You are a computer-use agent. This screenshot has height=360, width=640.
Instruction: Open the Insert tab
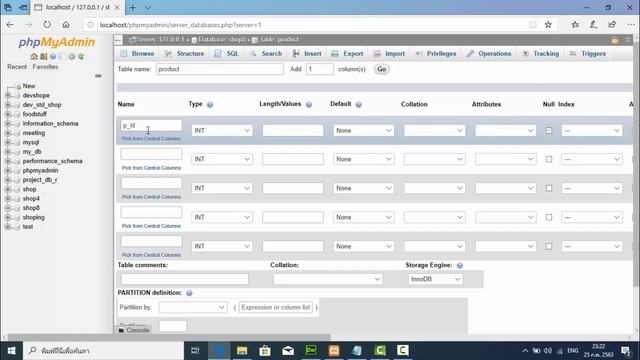pyautogui.click(x=307, y=53)
